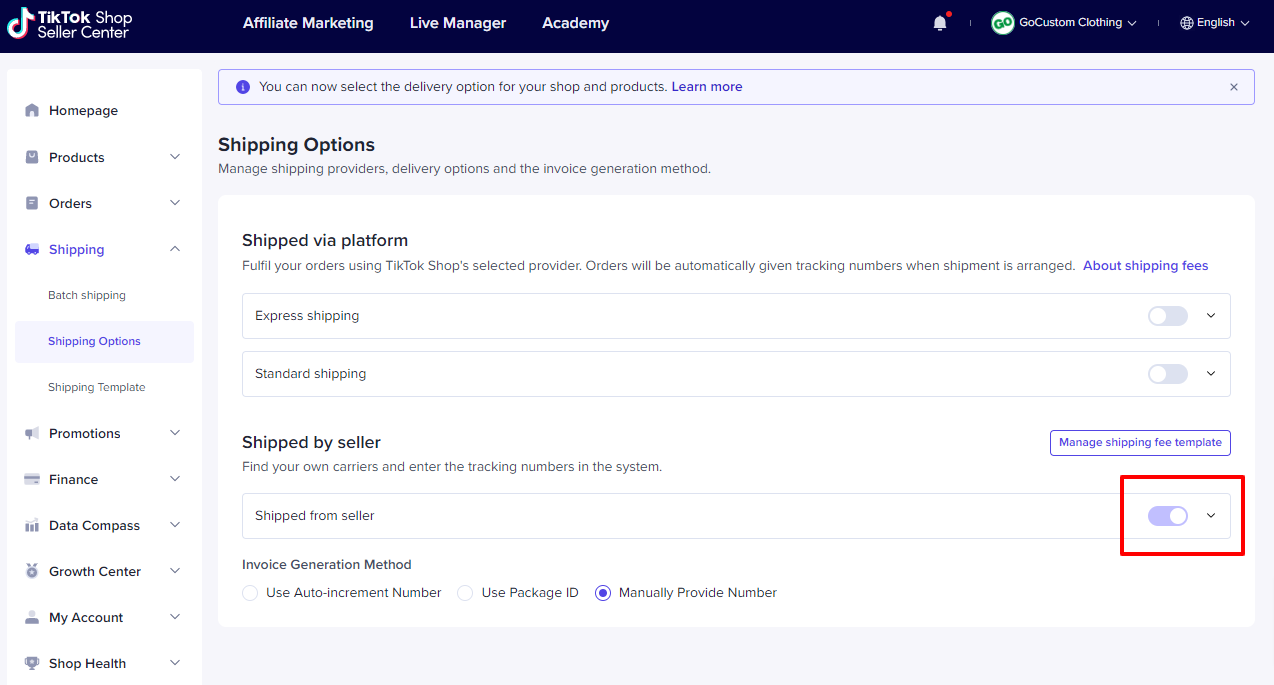The width and height of the screenshot is (1274, 685).
Task: Click Manage shipping fee template button
Action: (1140, 442)
